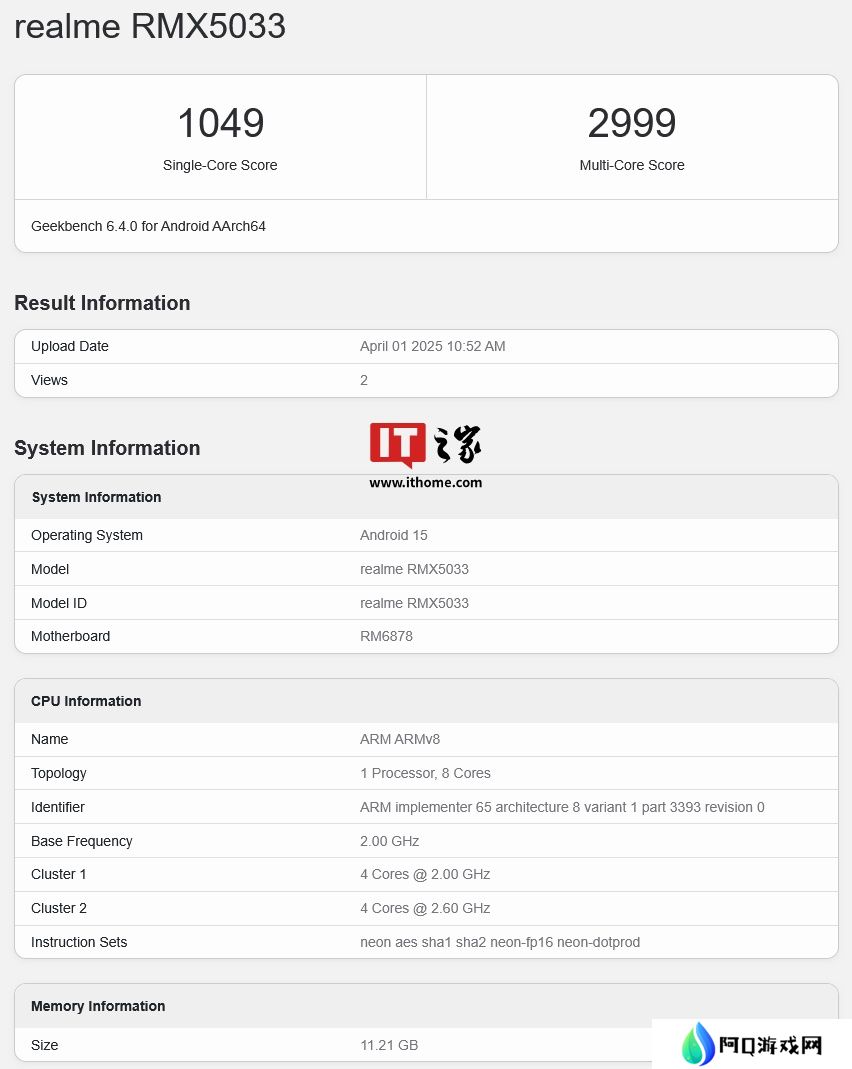The image size is (852, 1069).
Task: Select the neon aes sha1 instruction sets value
Action: (500, 942)
